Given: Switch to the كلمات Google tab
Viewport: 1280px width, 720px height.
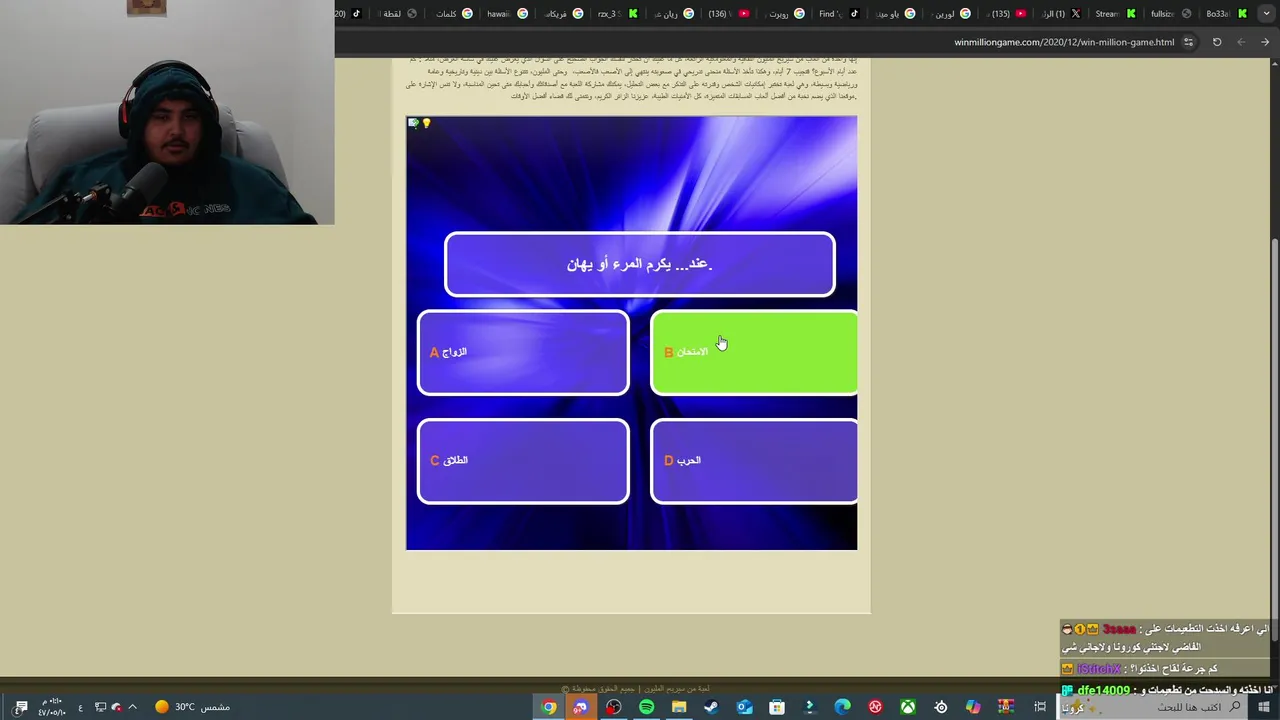Looking at the screenshot, I should pyautogui.click(x=452, y=14).
